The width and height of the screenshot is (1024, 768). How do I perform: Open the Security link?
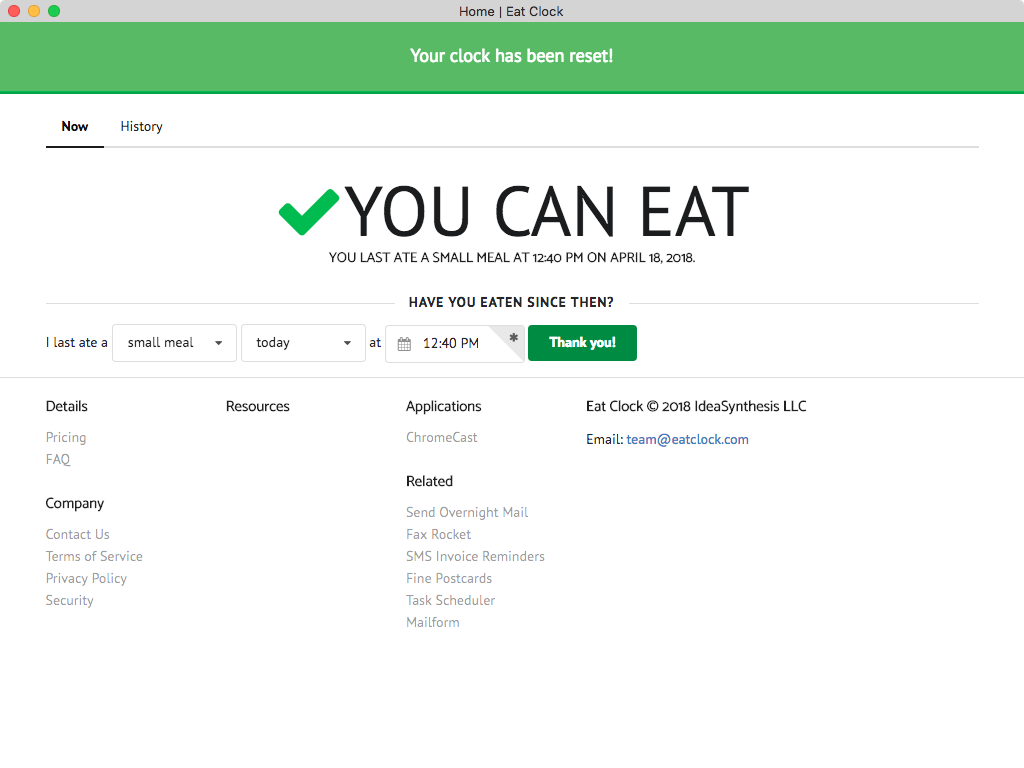(69, 601)
